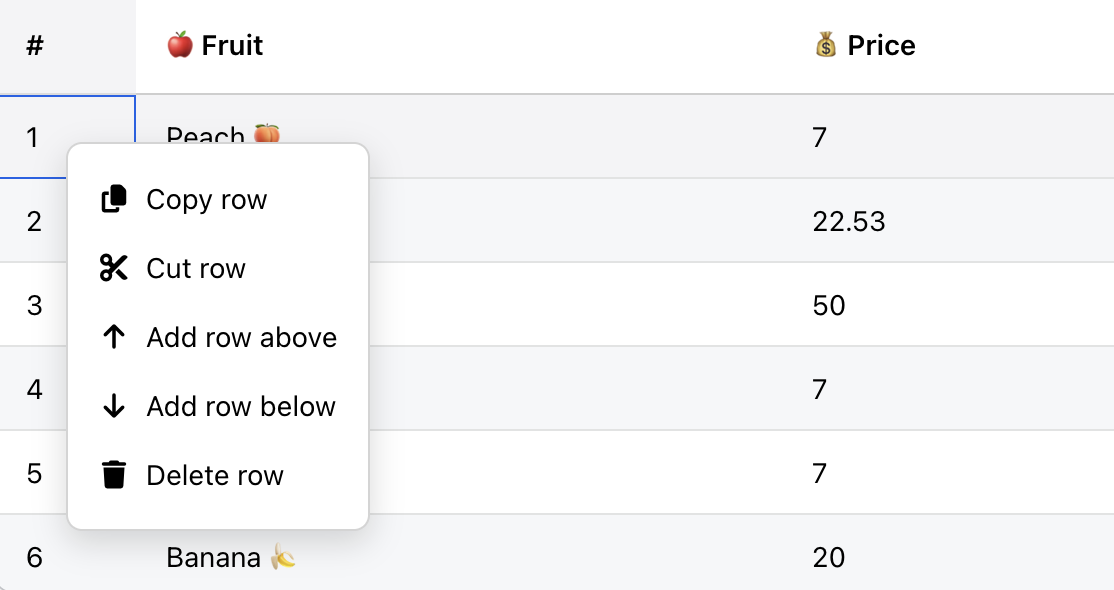Click the trash icon beside Delete row

tap(112, 475)
